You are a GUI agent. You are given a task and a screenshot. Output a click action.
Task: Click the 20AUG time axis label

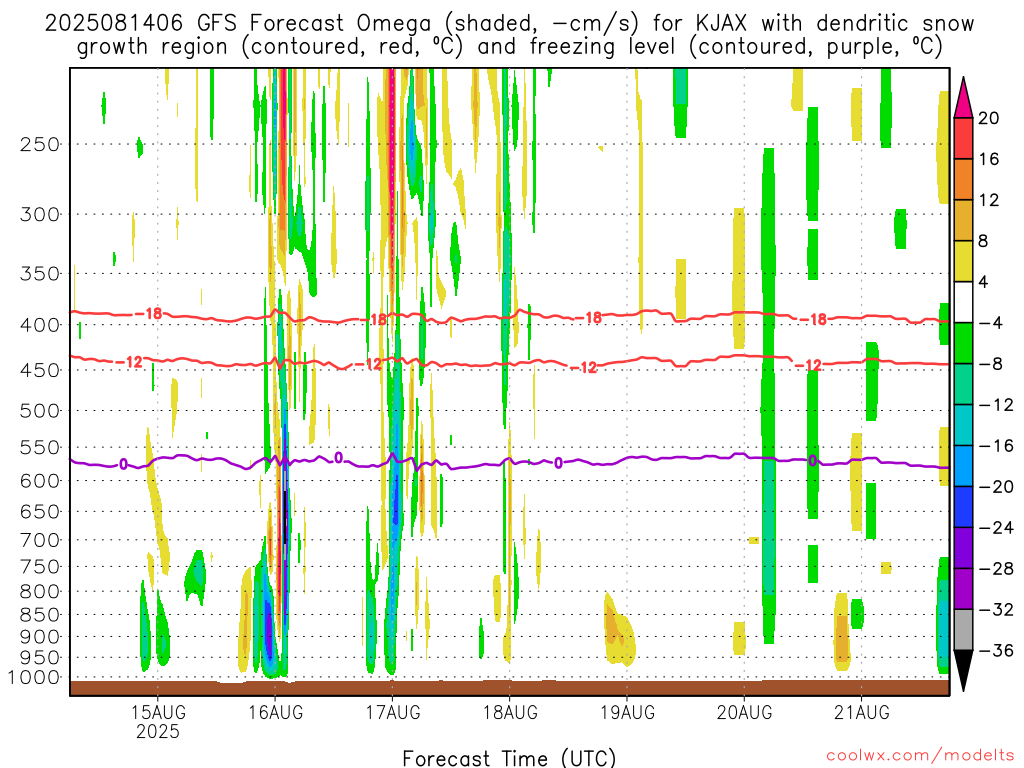point(744,712)
